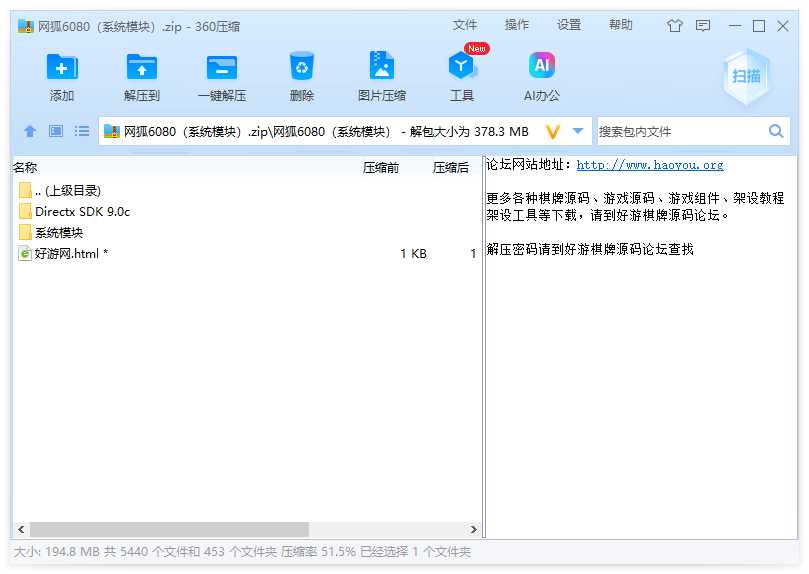This screenshot has height=574, width=809.
Task: Sort by the 压缩前 column header
Action: click(x=381, y=168)
